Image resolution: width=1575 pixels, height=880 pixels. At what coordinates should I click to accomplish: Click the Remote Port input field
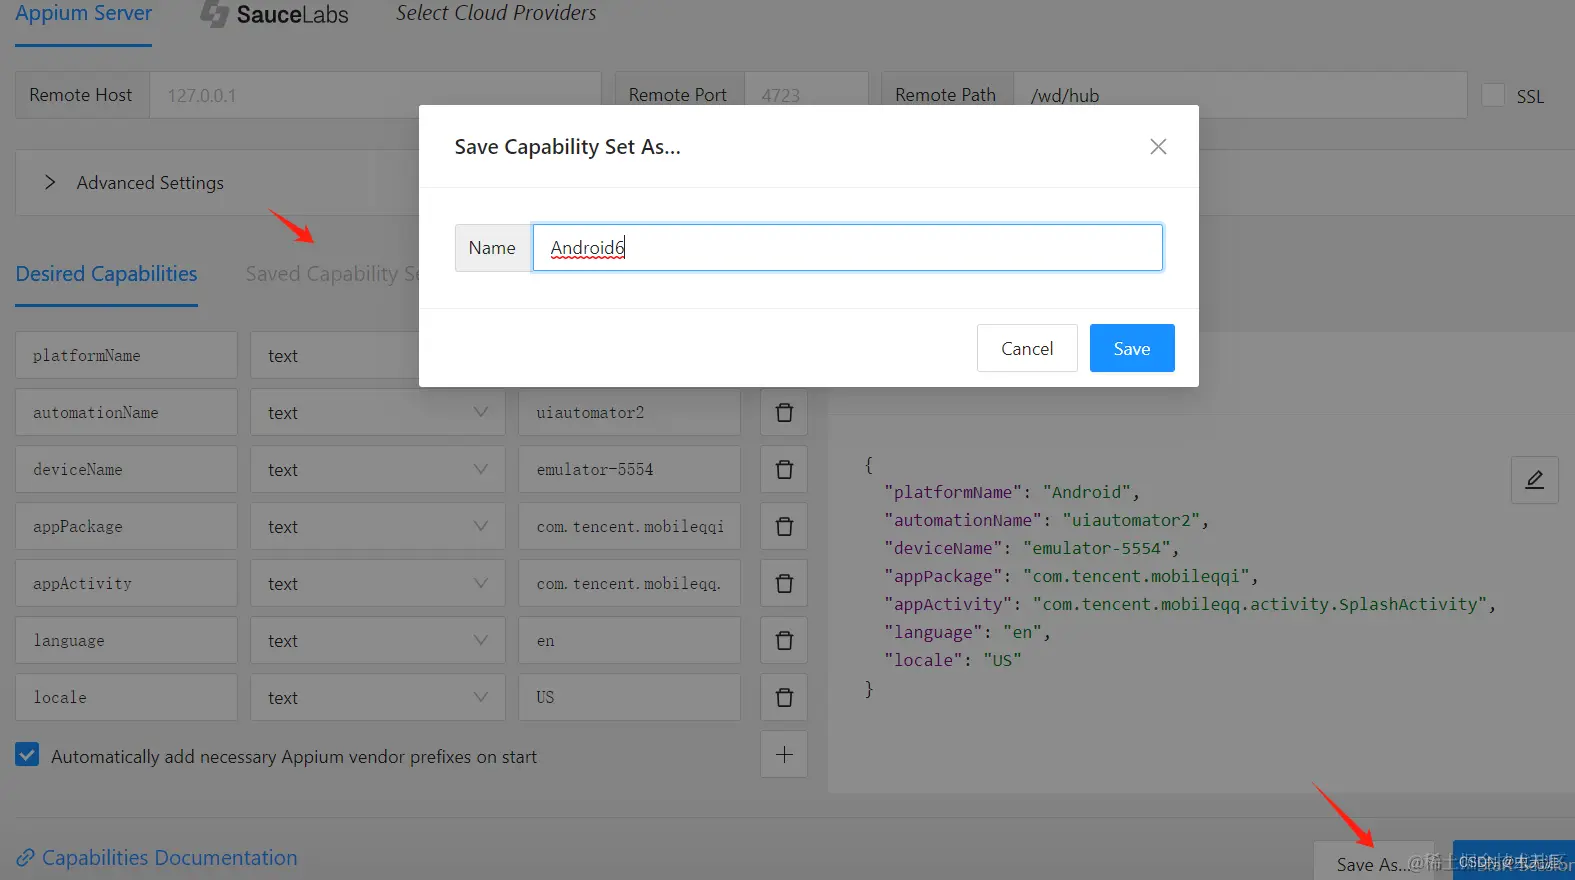[806, 95]
